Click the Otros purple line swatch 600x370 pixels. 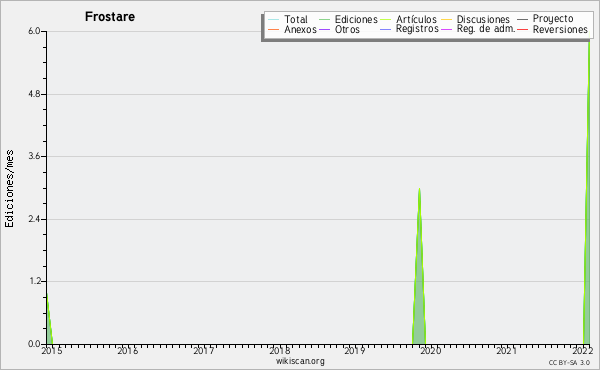point(324,29)
